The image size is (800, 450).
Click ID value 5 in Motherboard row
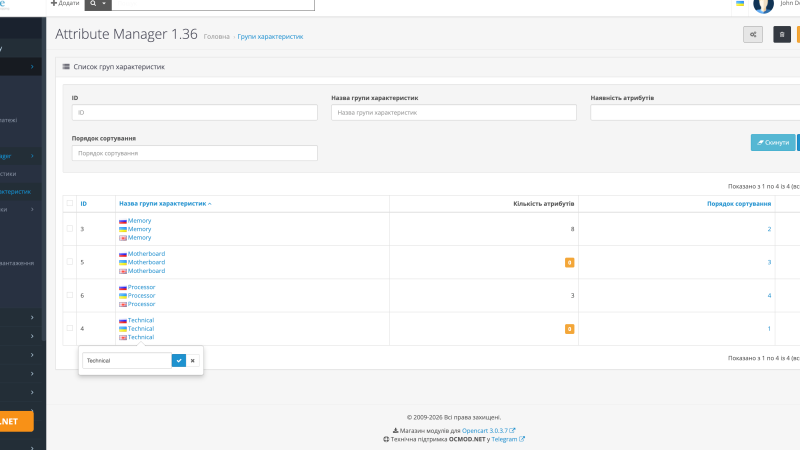click(x=82, y=262)
